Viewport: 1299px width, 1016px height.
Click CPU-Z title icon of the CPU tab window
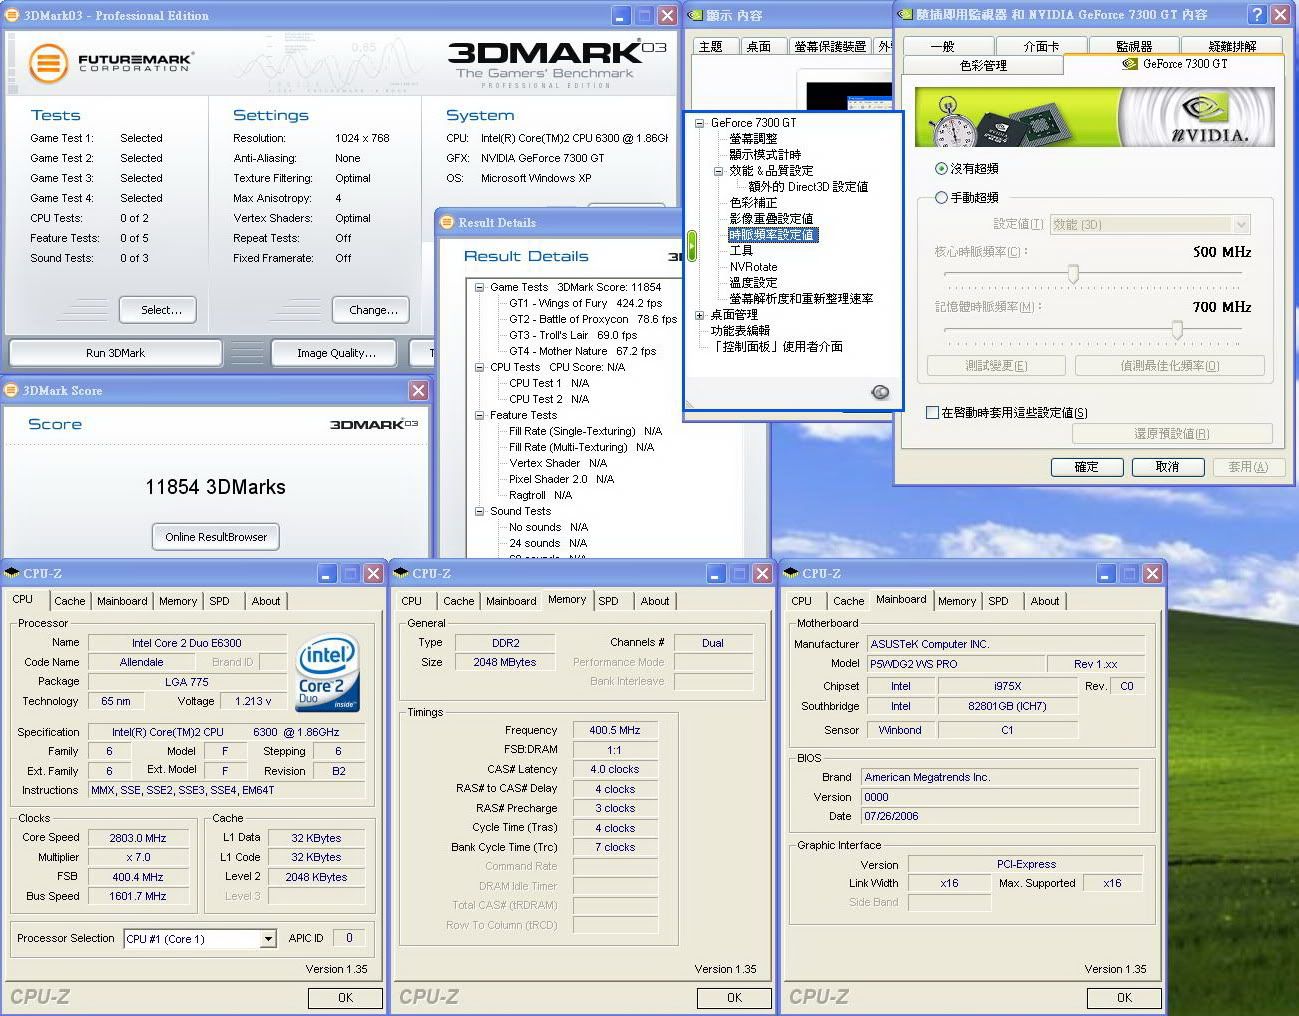click(12, 573)
